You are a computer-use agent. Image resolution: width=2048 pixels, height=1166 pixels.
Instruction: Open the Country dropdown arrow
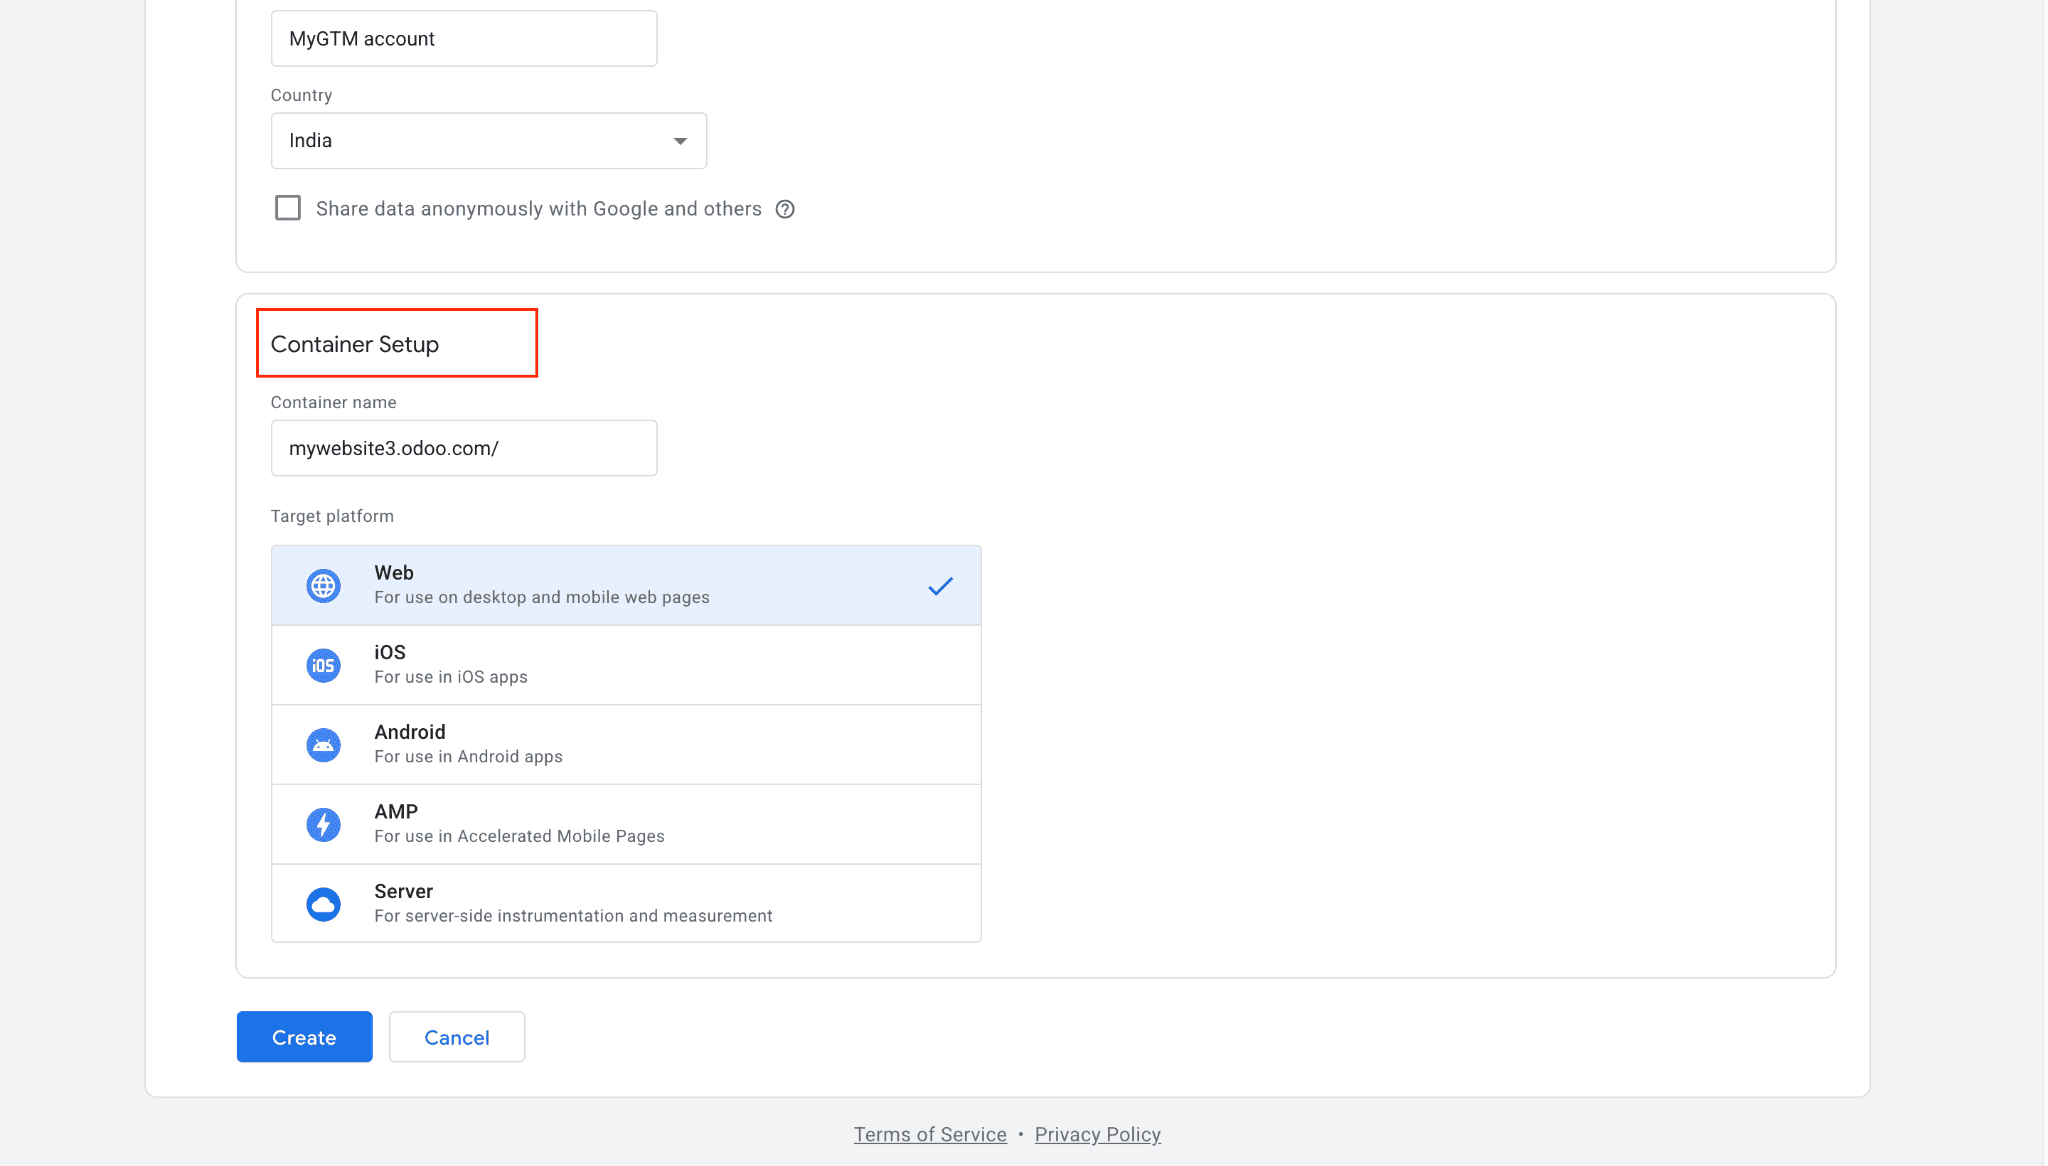pyautogui.click(x=680, y=141)
